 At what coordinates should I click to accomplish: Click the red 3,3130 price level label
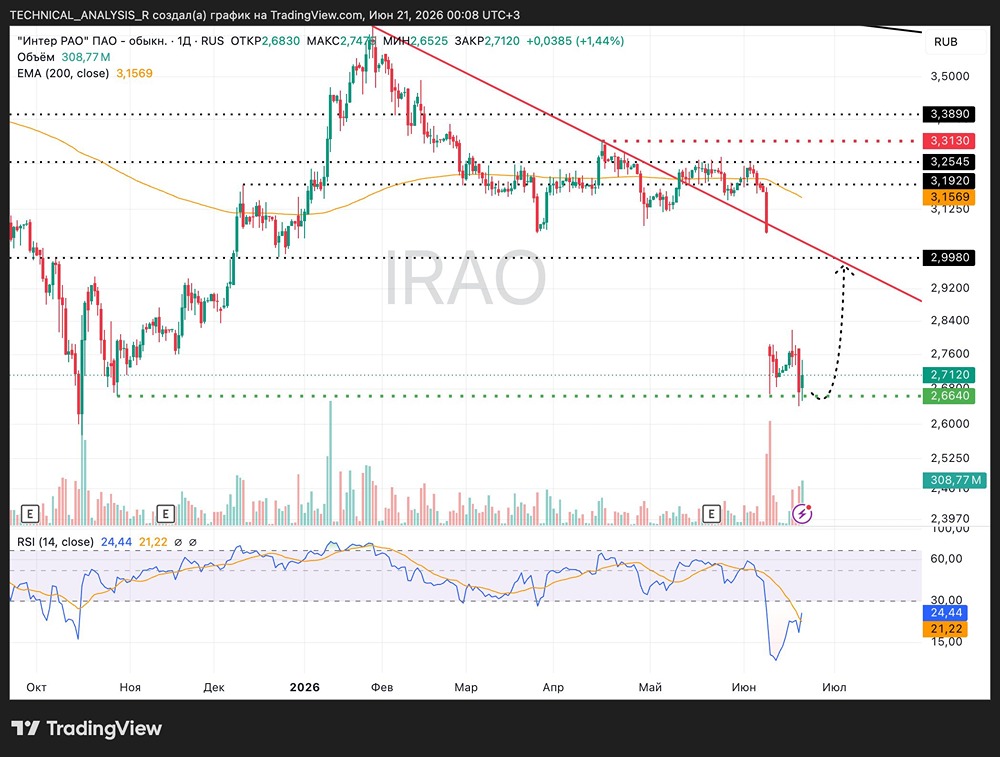[x=950, y=140]
